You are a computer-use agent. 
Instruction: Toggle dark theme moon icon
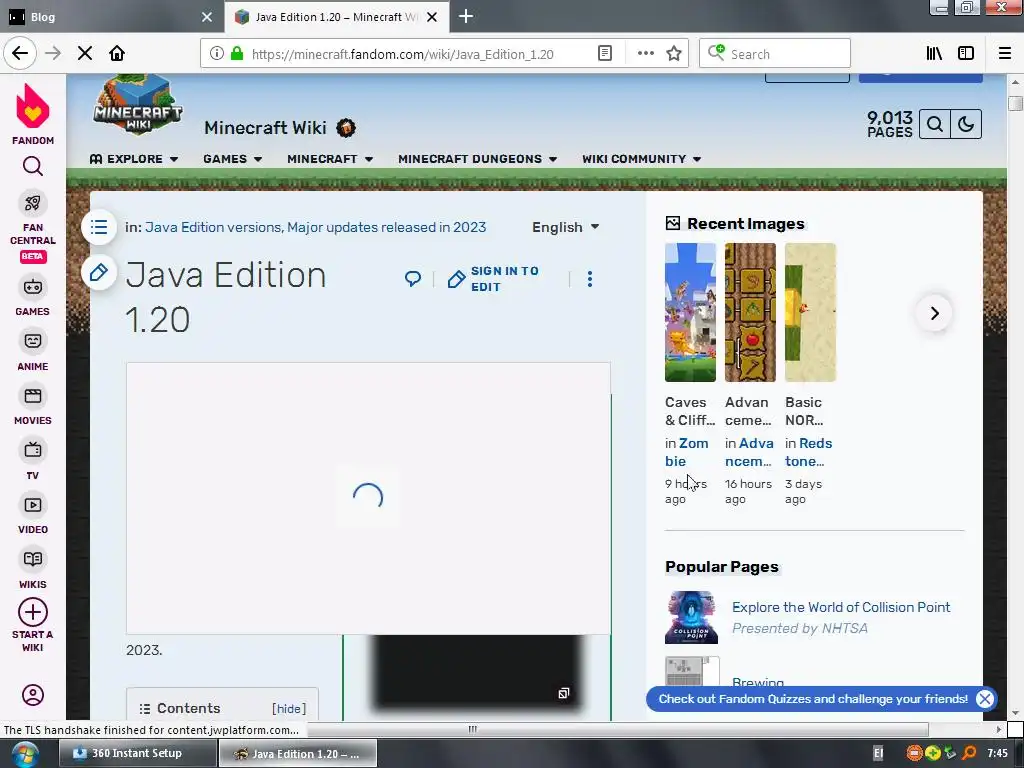966,124
